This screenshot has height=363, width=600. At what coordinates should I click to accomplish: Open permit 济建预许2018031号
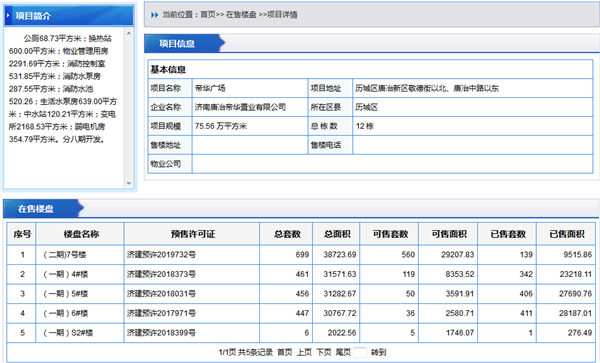point(161,294)
